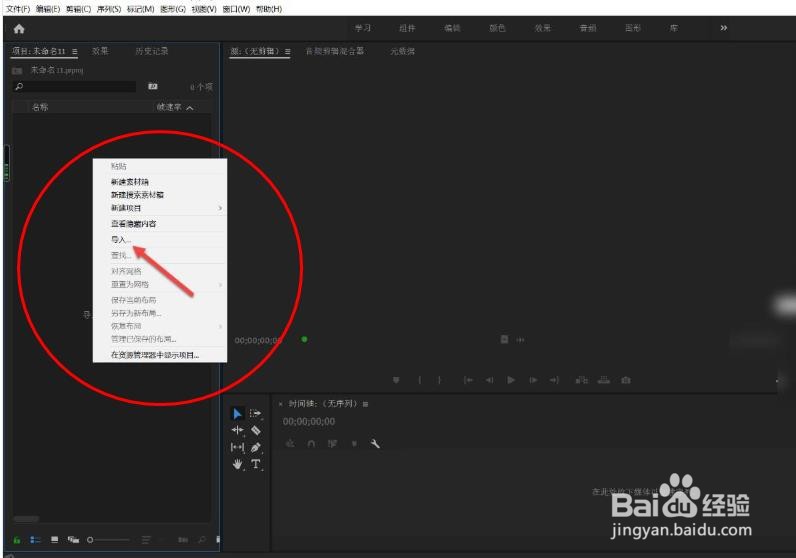Export frame with camera icon
The width and height of the screenshot is (796, 558).
click(626, 380)
